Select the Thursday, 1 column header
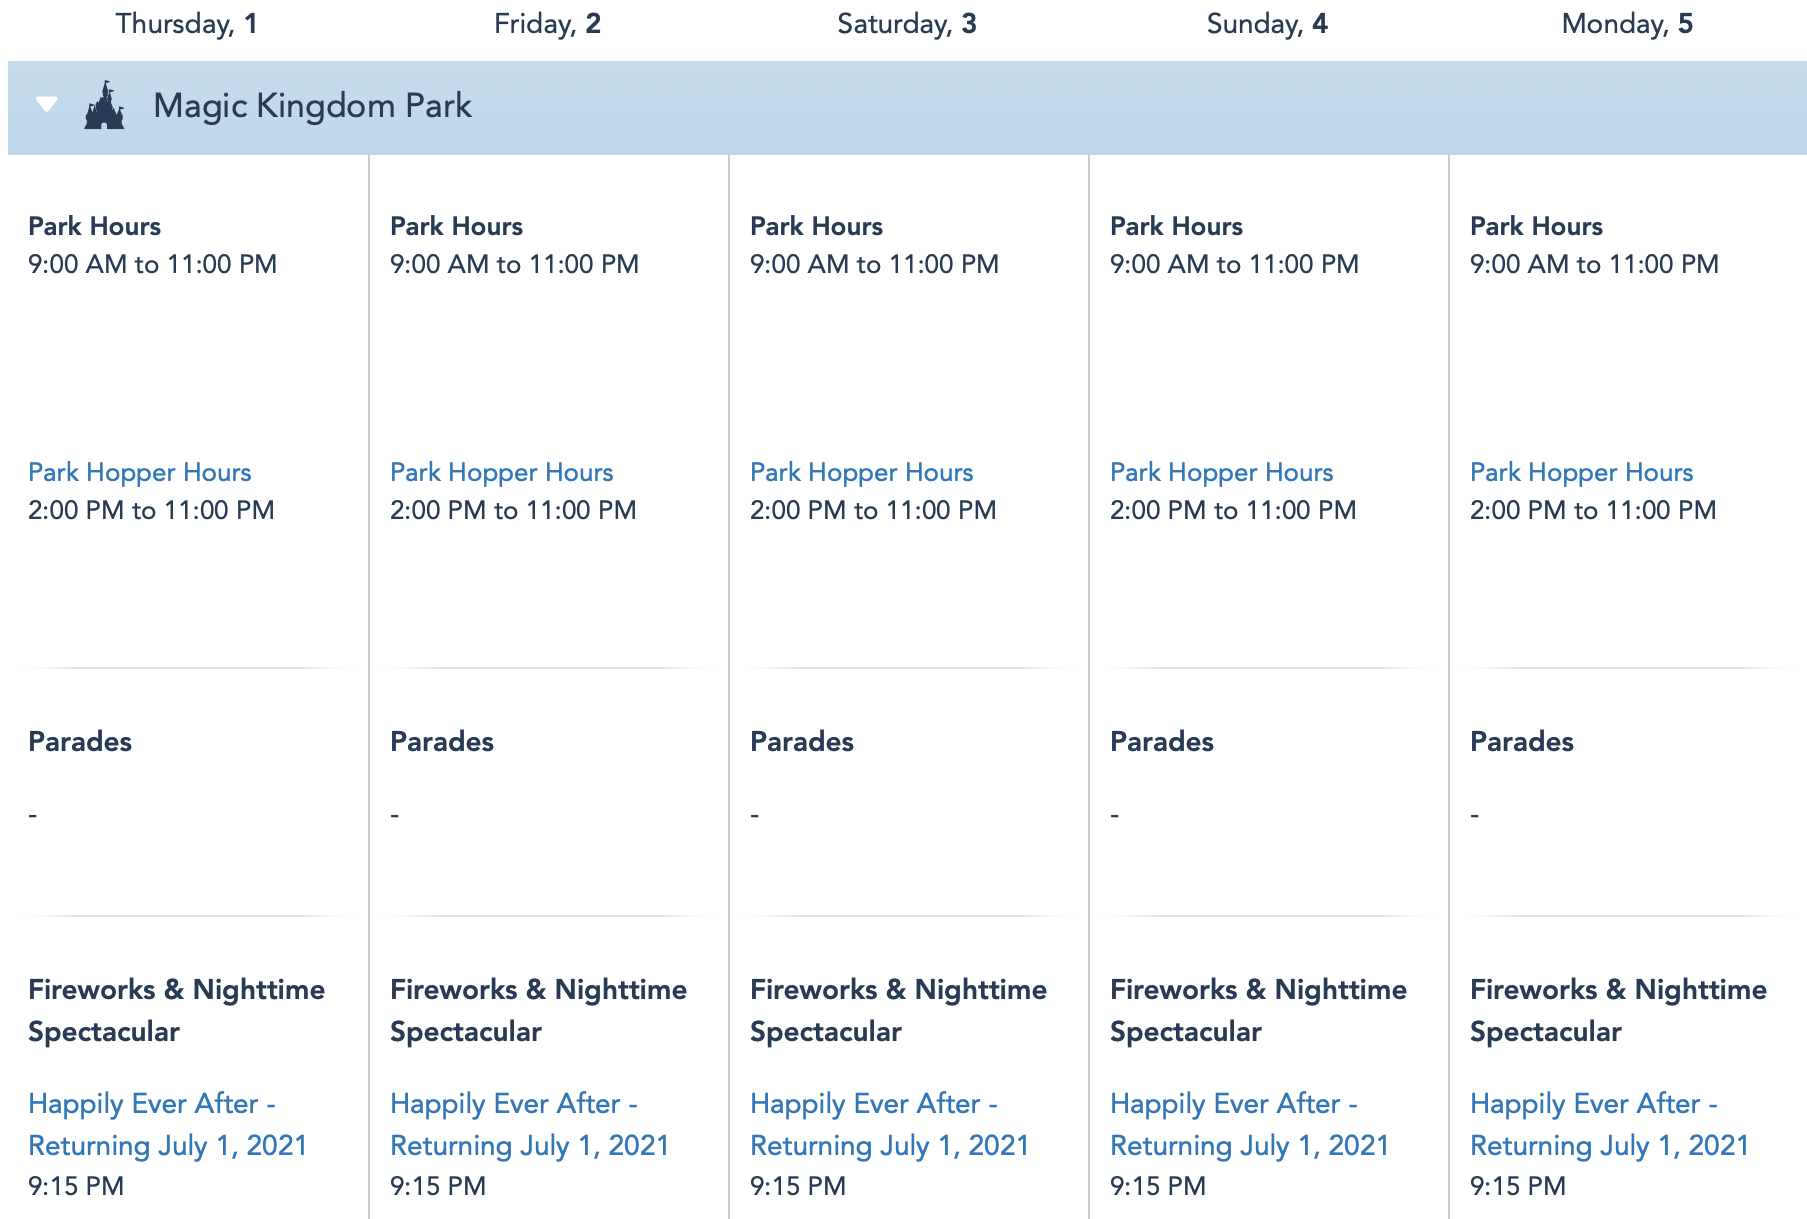Screen dimensions: 1807x1219 [187, 24]
